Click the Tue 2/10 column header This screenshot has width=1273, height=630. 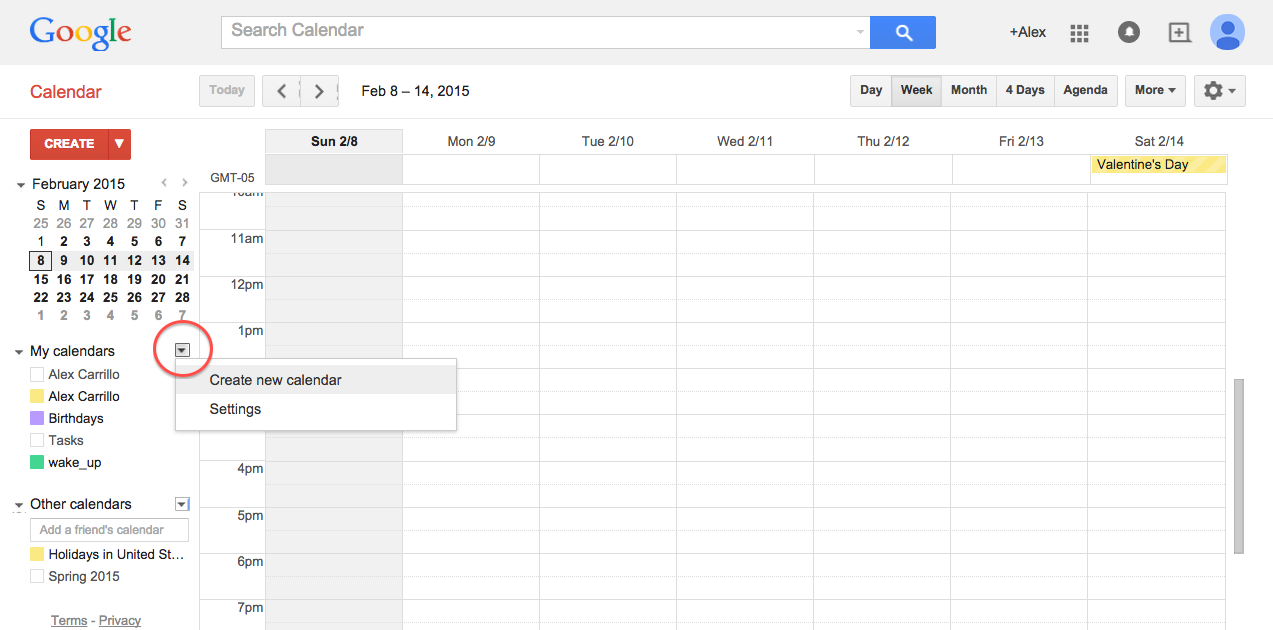[608, 141]
